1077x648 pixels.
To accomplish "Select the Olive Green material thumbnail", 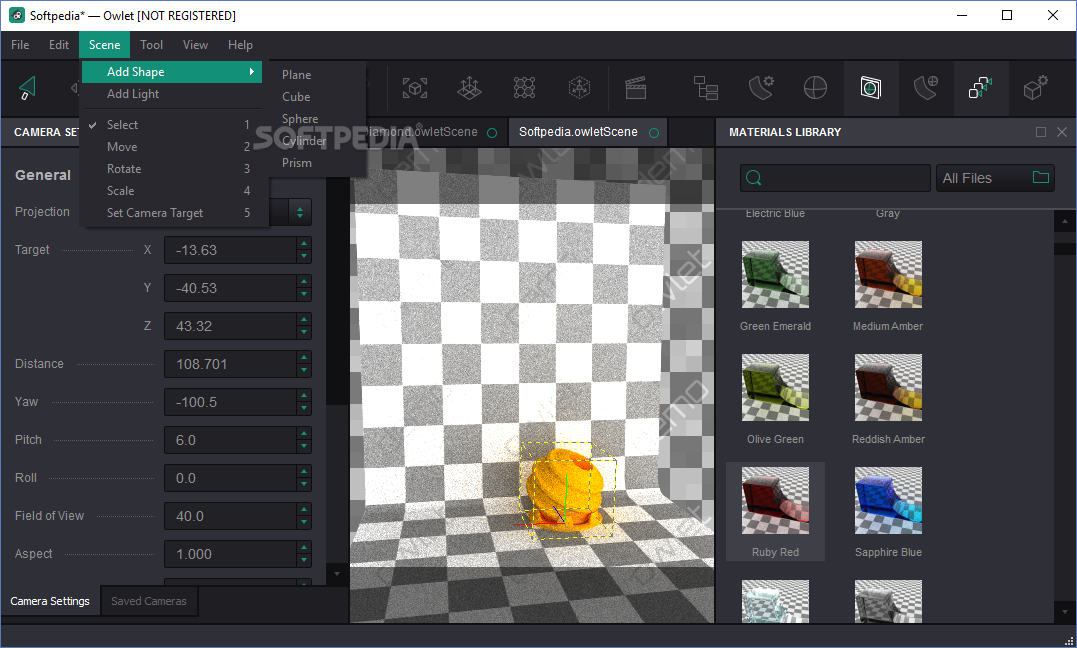I will coord(775,388).
